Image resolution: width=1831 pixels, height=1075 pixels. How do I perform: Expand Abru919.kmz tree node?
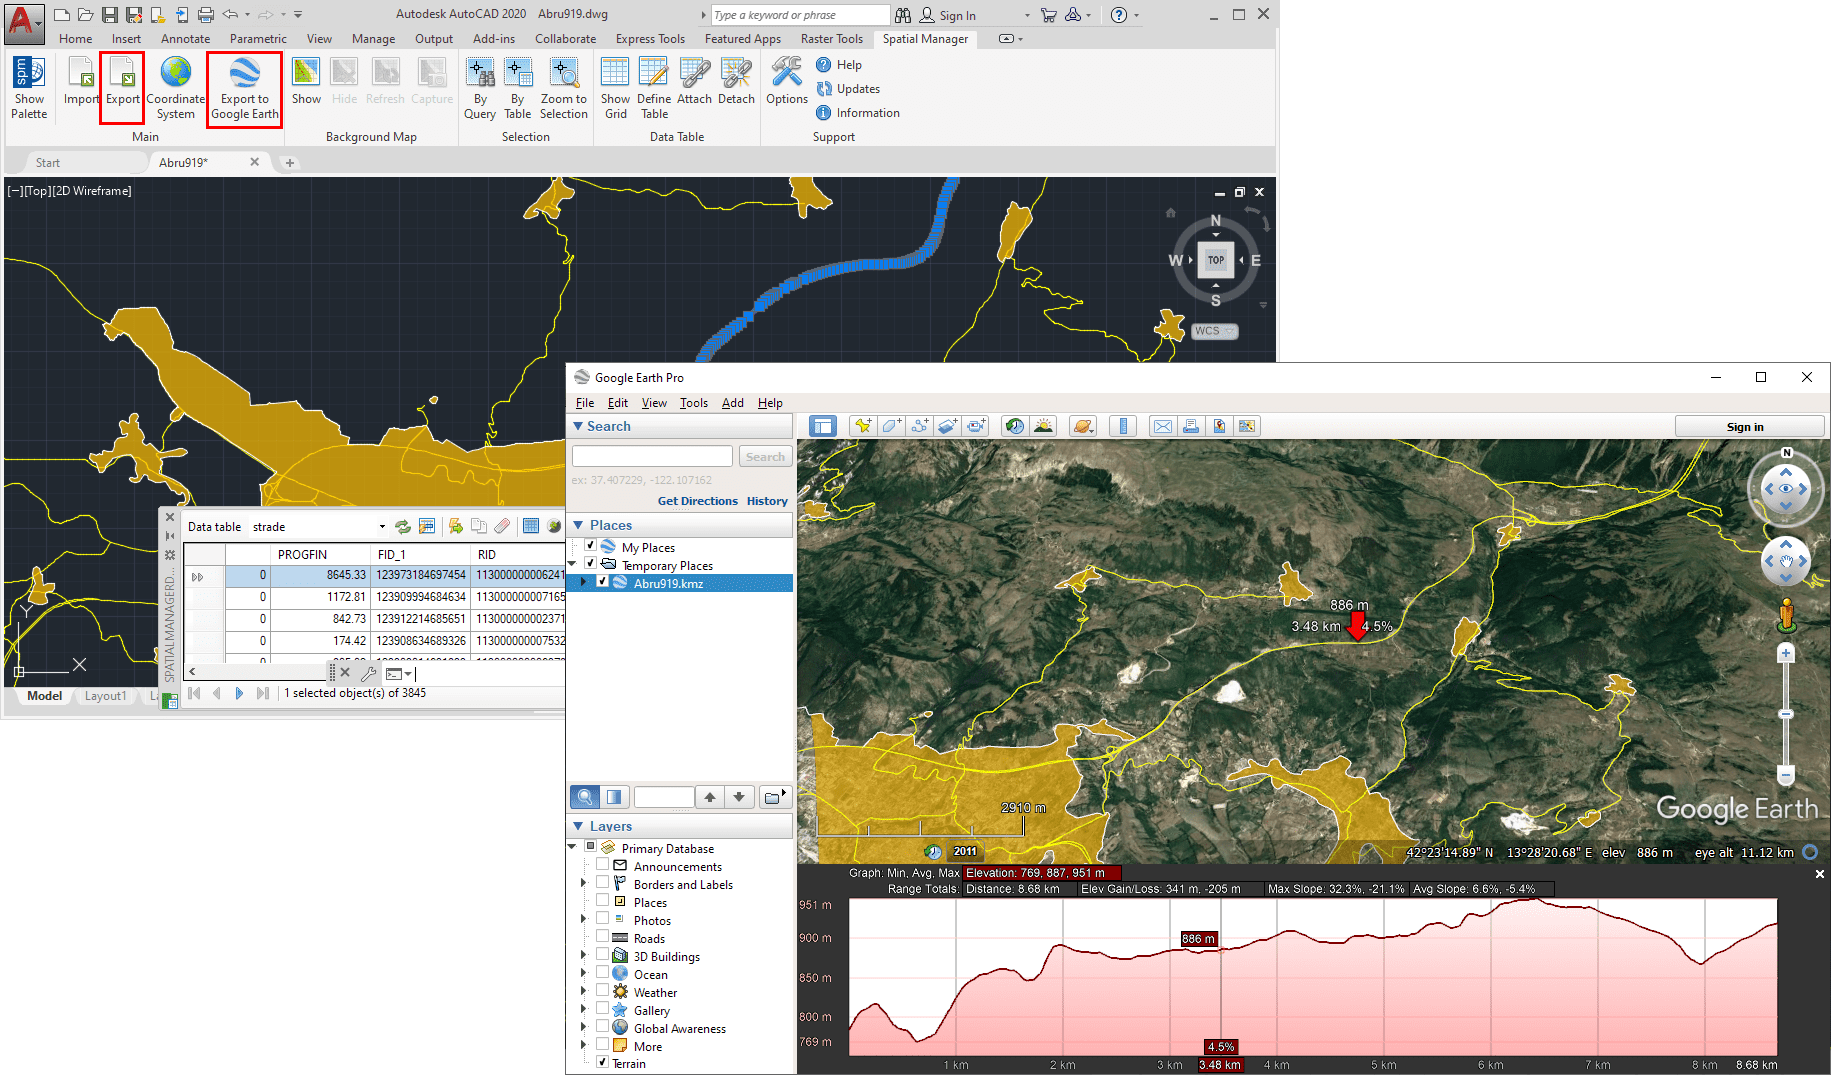tap(584, 582)
